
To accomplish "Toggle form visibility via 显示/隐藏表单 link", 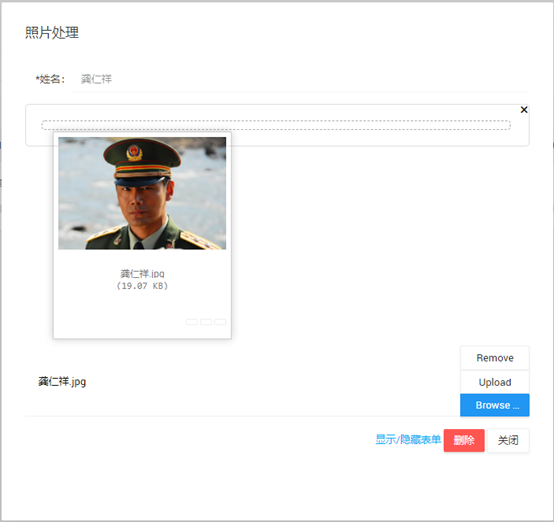I will [x=408, y=440].
